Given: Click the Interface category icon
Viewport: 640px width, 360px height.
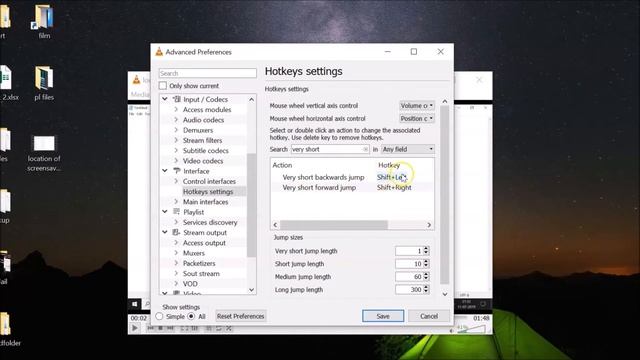Looking at the screenshot, I should tap(177, 171).
